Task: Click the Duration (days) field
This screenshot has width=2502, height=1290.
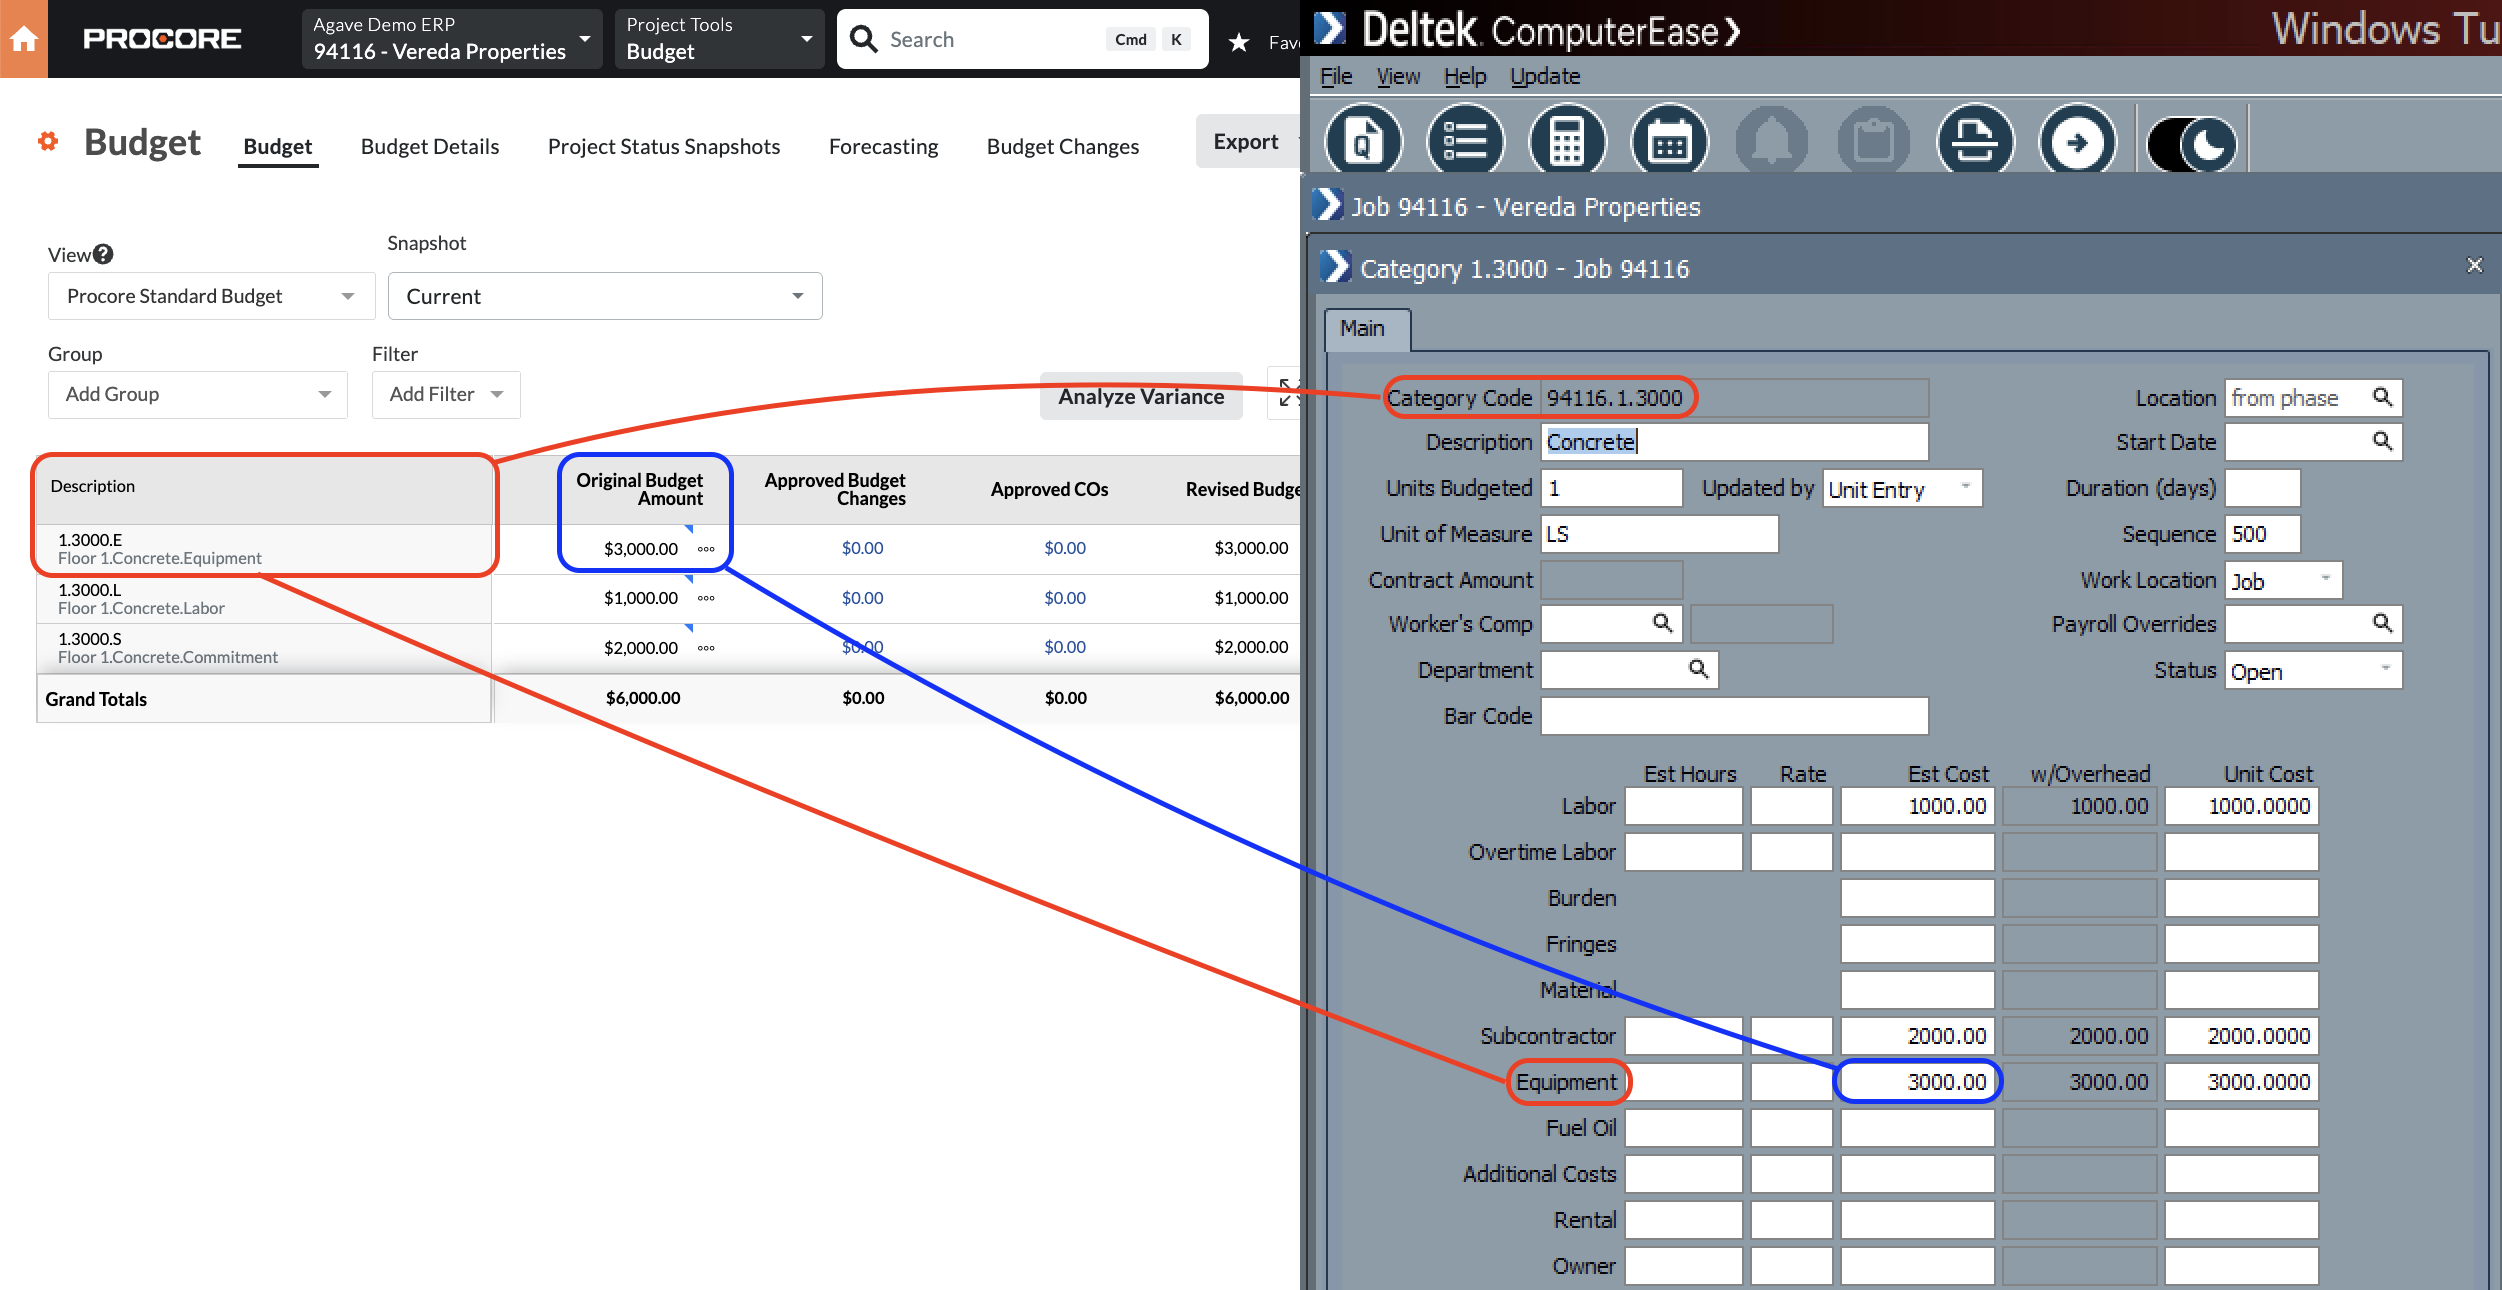Action: tap(2263, 488)
